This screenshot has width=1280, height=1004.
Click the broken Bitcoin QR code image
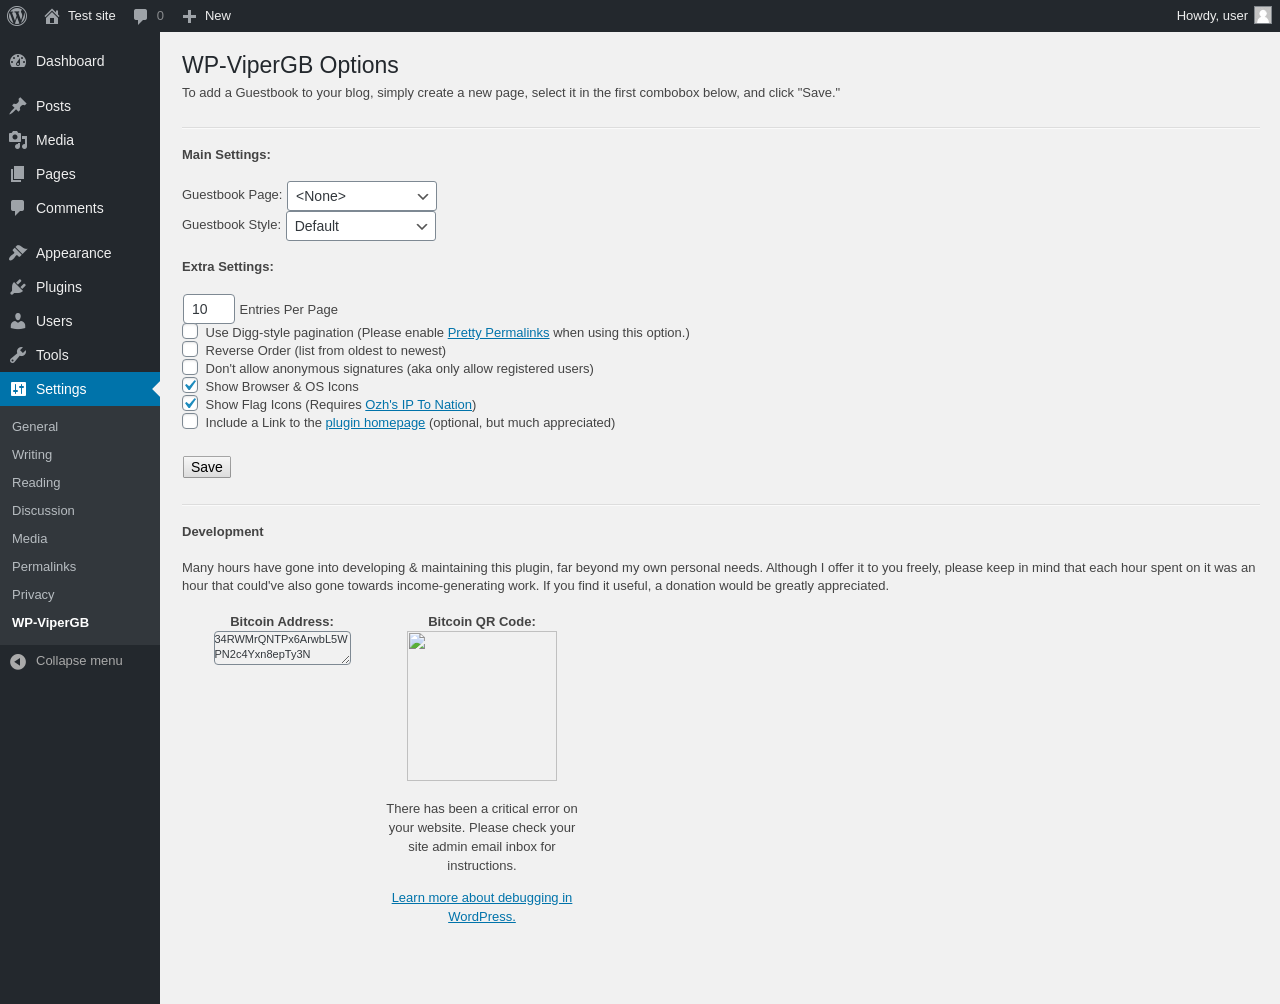click(x=482, y=706)
